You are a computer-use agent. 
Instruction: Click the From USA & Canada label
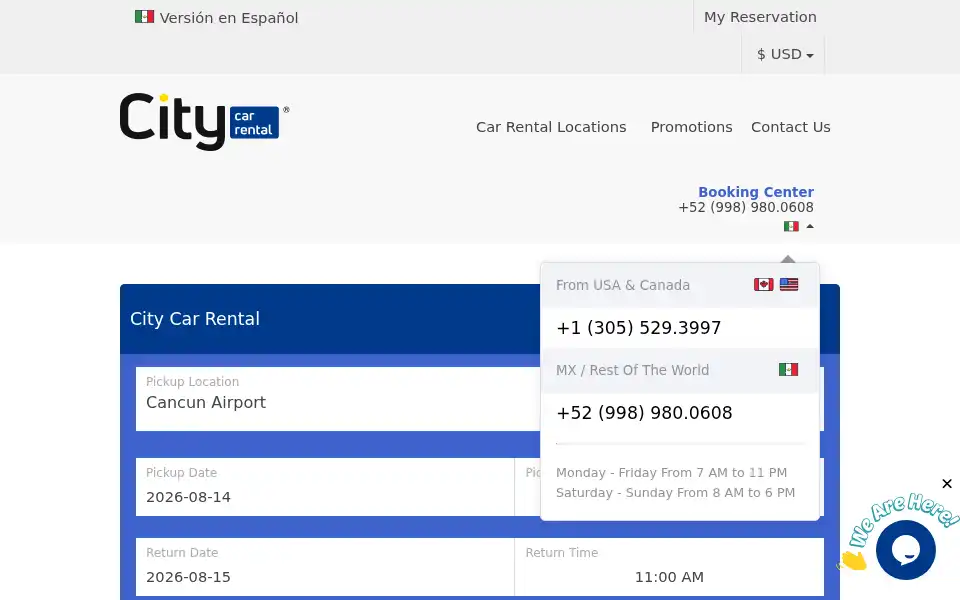623,285
